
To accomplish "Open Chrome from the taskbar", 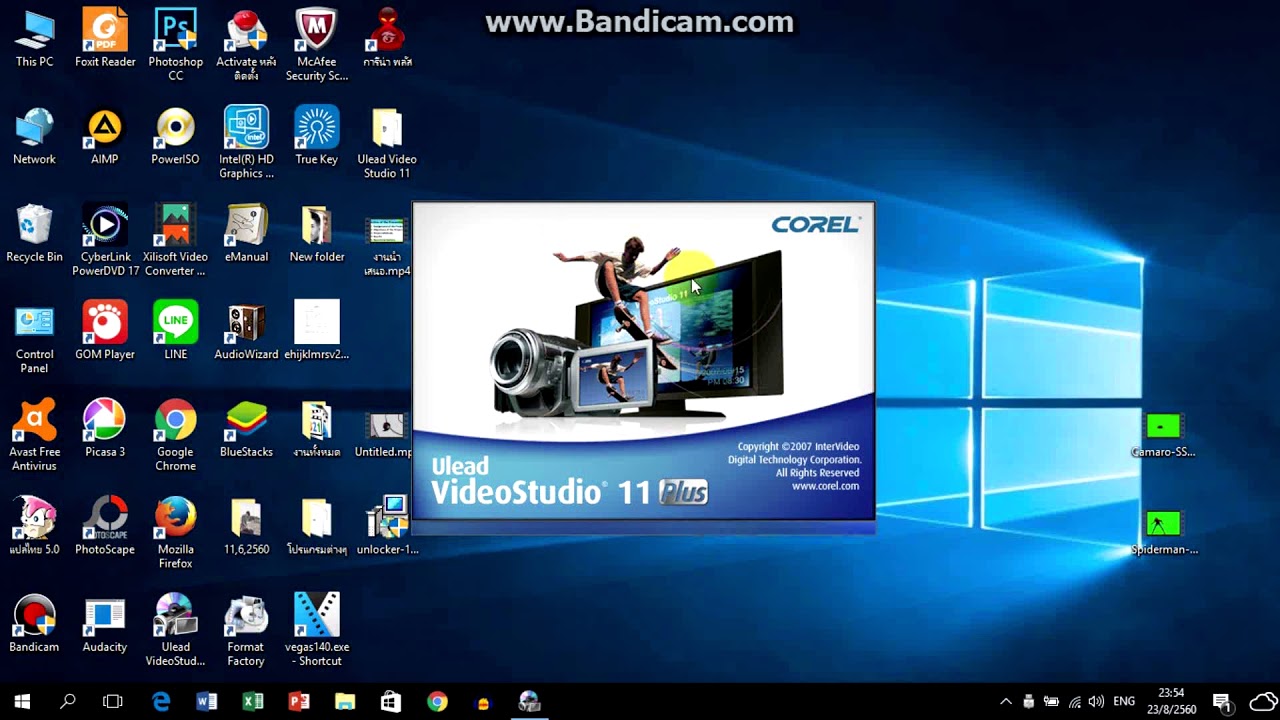I will 437,702.
